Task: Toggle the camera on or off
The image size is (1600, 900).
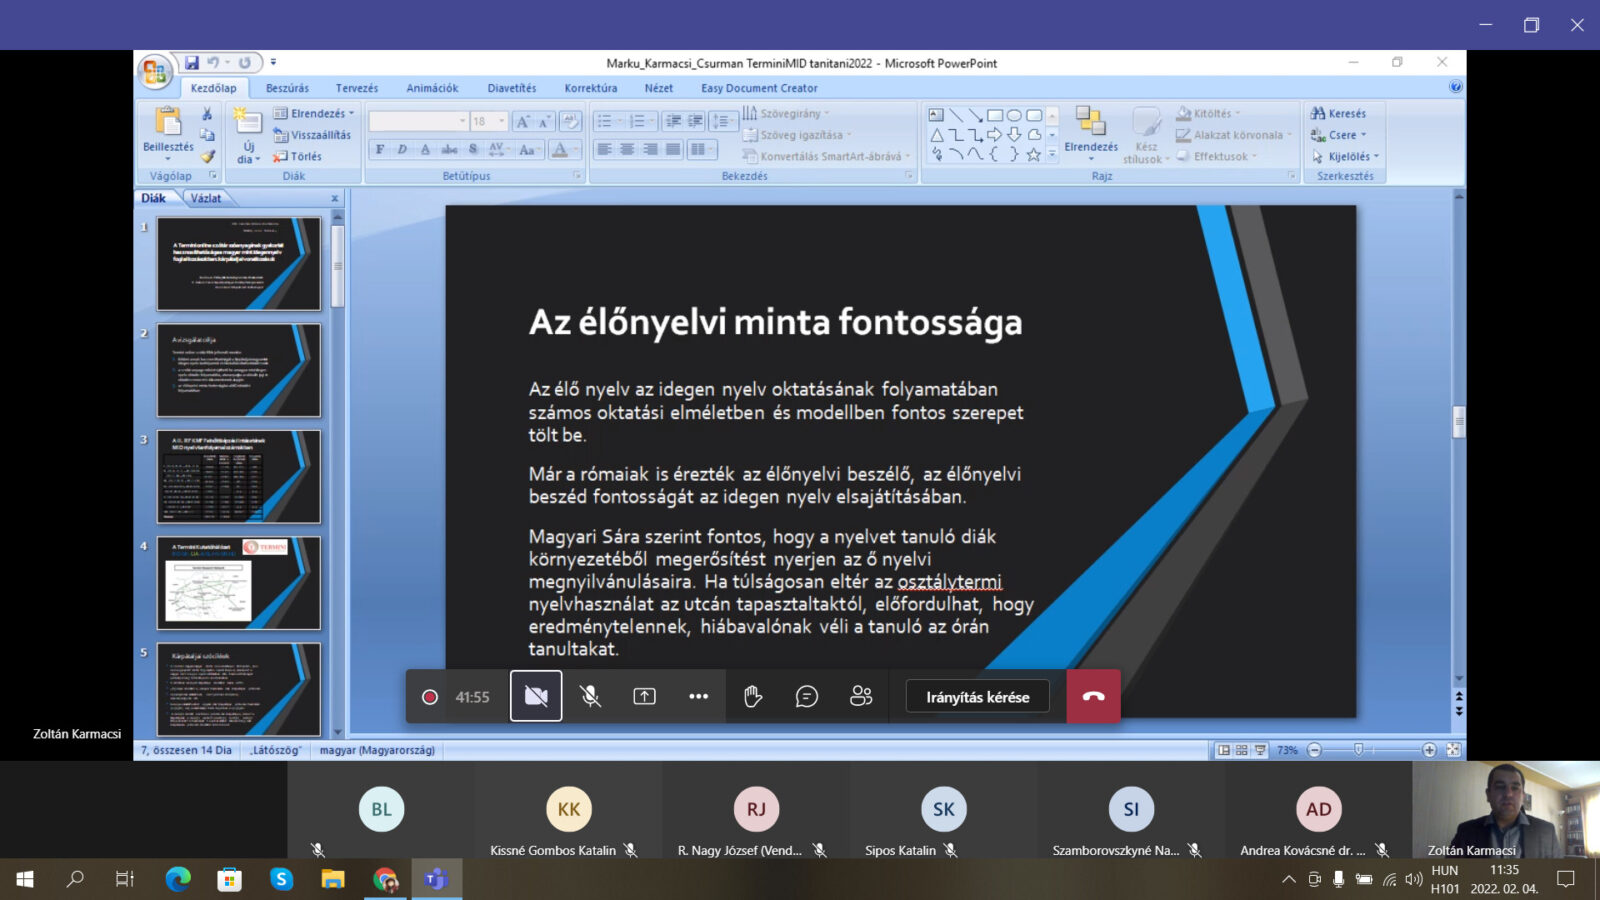Action: 536,697
